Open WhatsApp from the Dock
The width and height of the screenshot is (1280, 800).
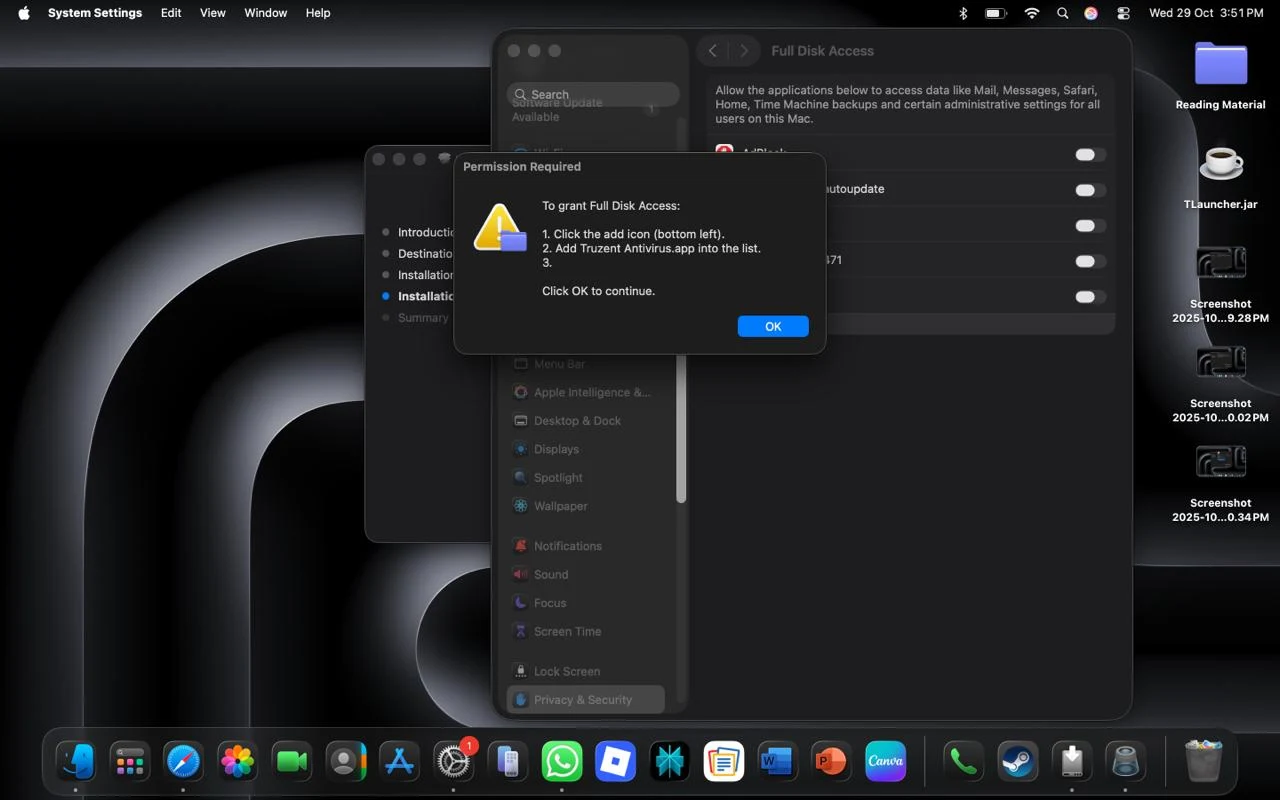coord(562,762)
